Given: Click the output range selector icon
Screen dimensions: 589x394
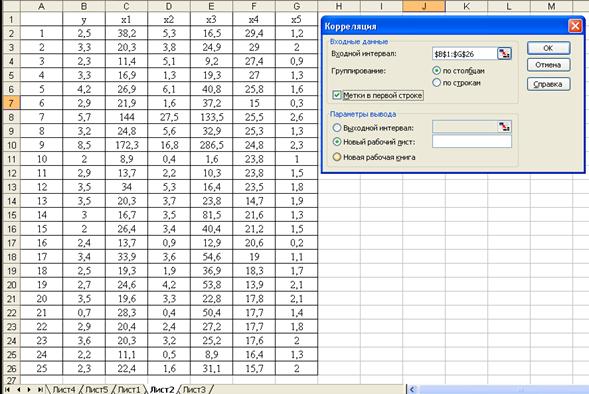Looking at the screenshot, I should pyautogui.click(x=504, y=127).
